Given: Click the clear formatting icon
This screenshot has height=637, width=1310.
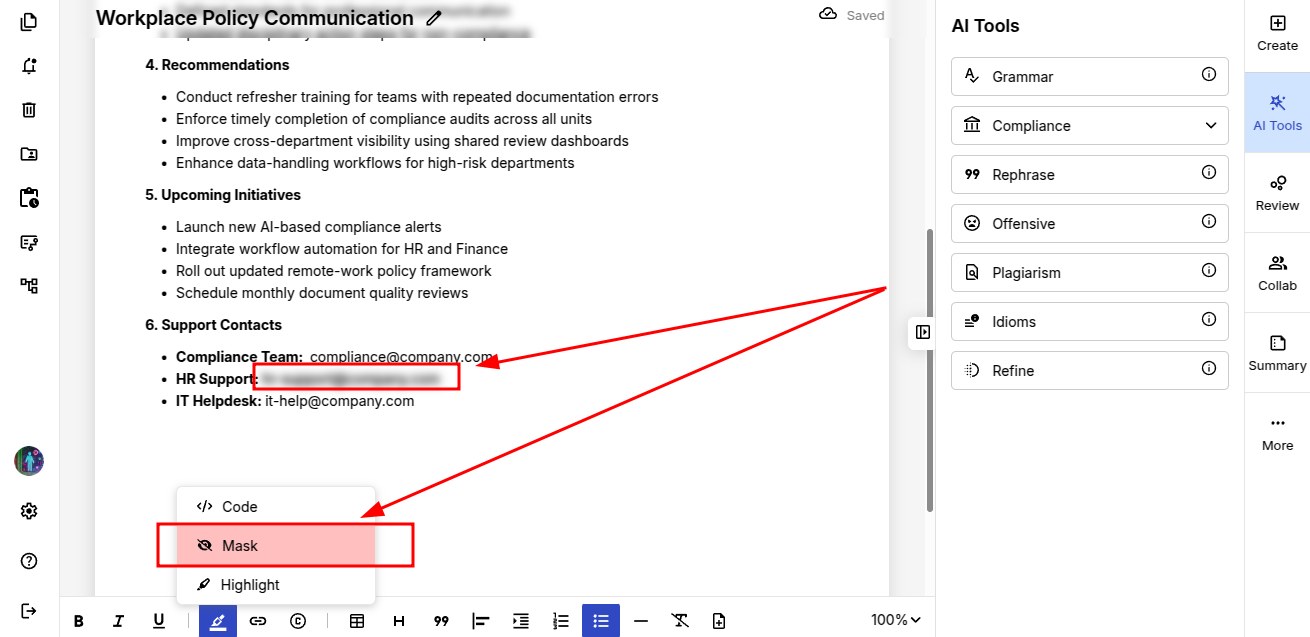Looking at the screenshot, I should coord(681,621).
